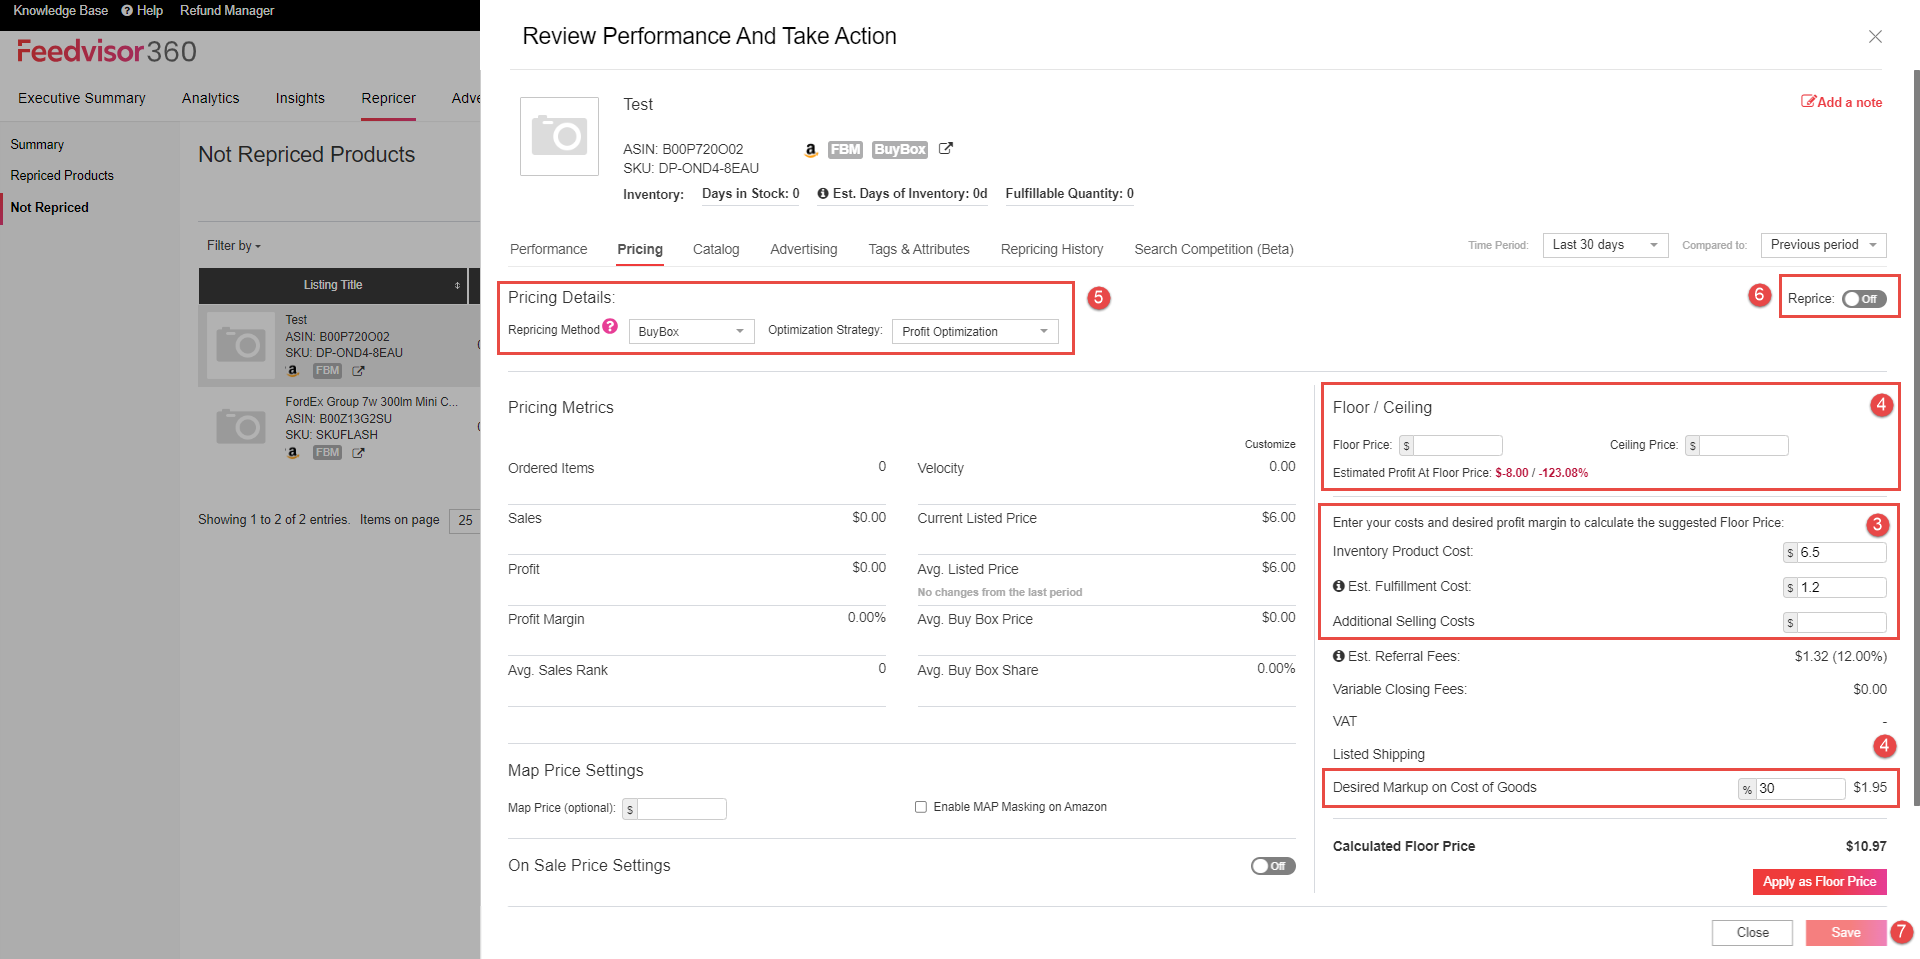This screenshot has width=1920, height=959.
Task: Click FBM badge in Test listing row
Action: coord(327,370)
